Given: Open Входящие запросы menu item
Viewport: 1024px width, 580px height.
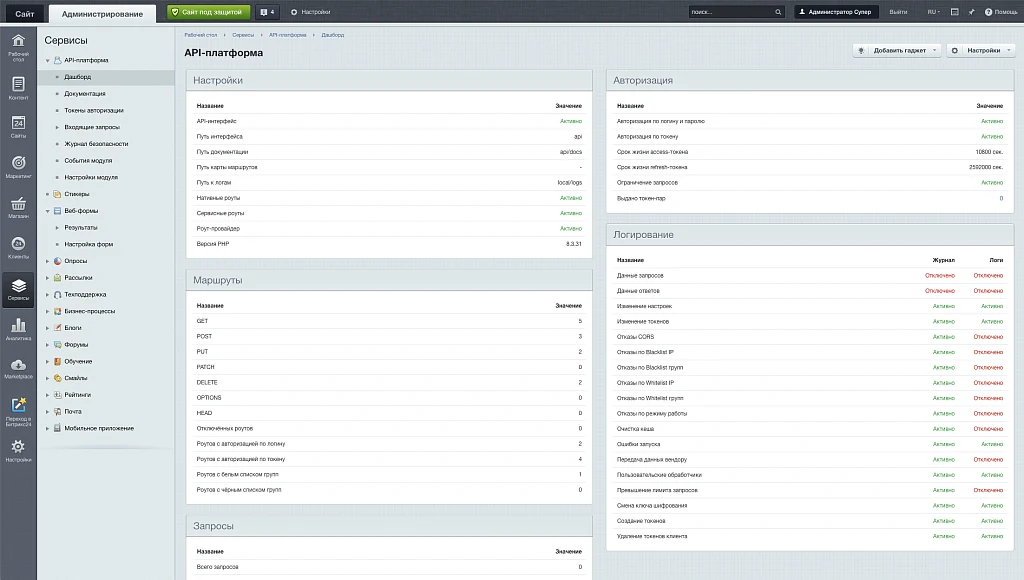Looking at the screenshot, I should (92, 127).
